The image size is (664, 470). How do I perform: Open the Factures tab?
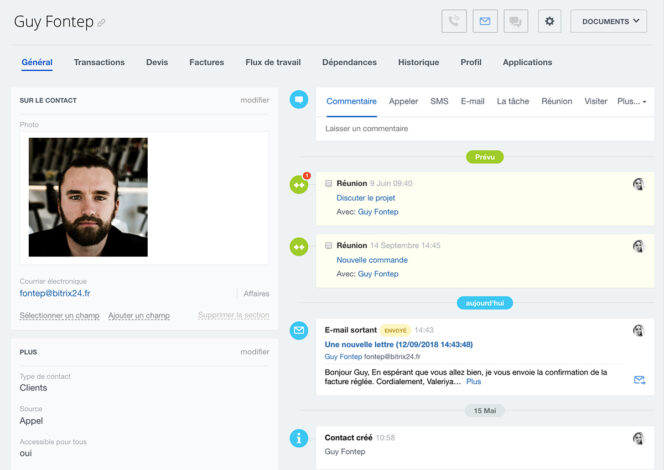(x=206, y=62)
